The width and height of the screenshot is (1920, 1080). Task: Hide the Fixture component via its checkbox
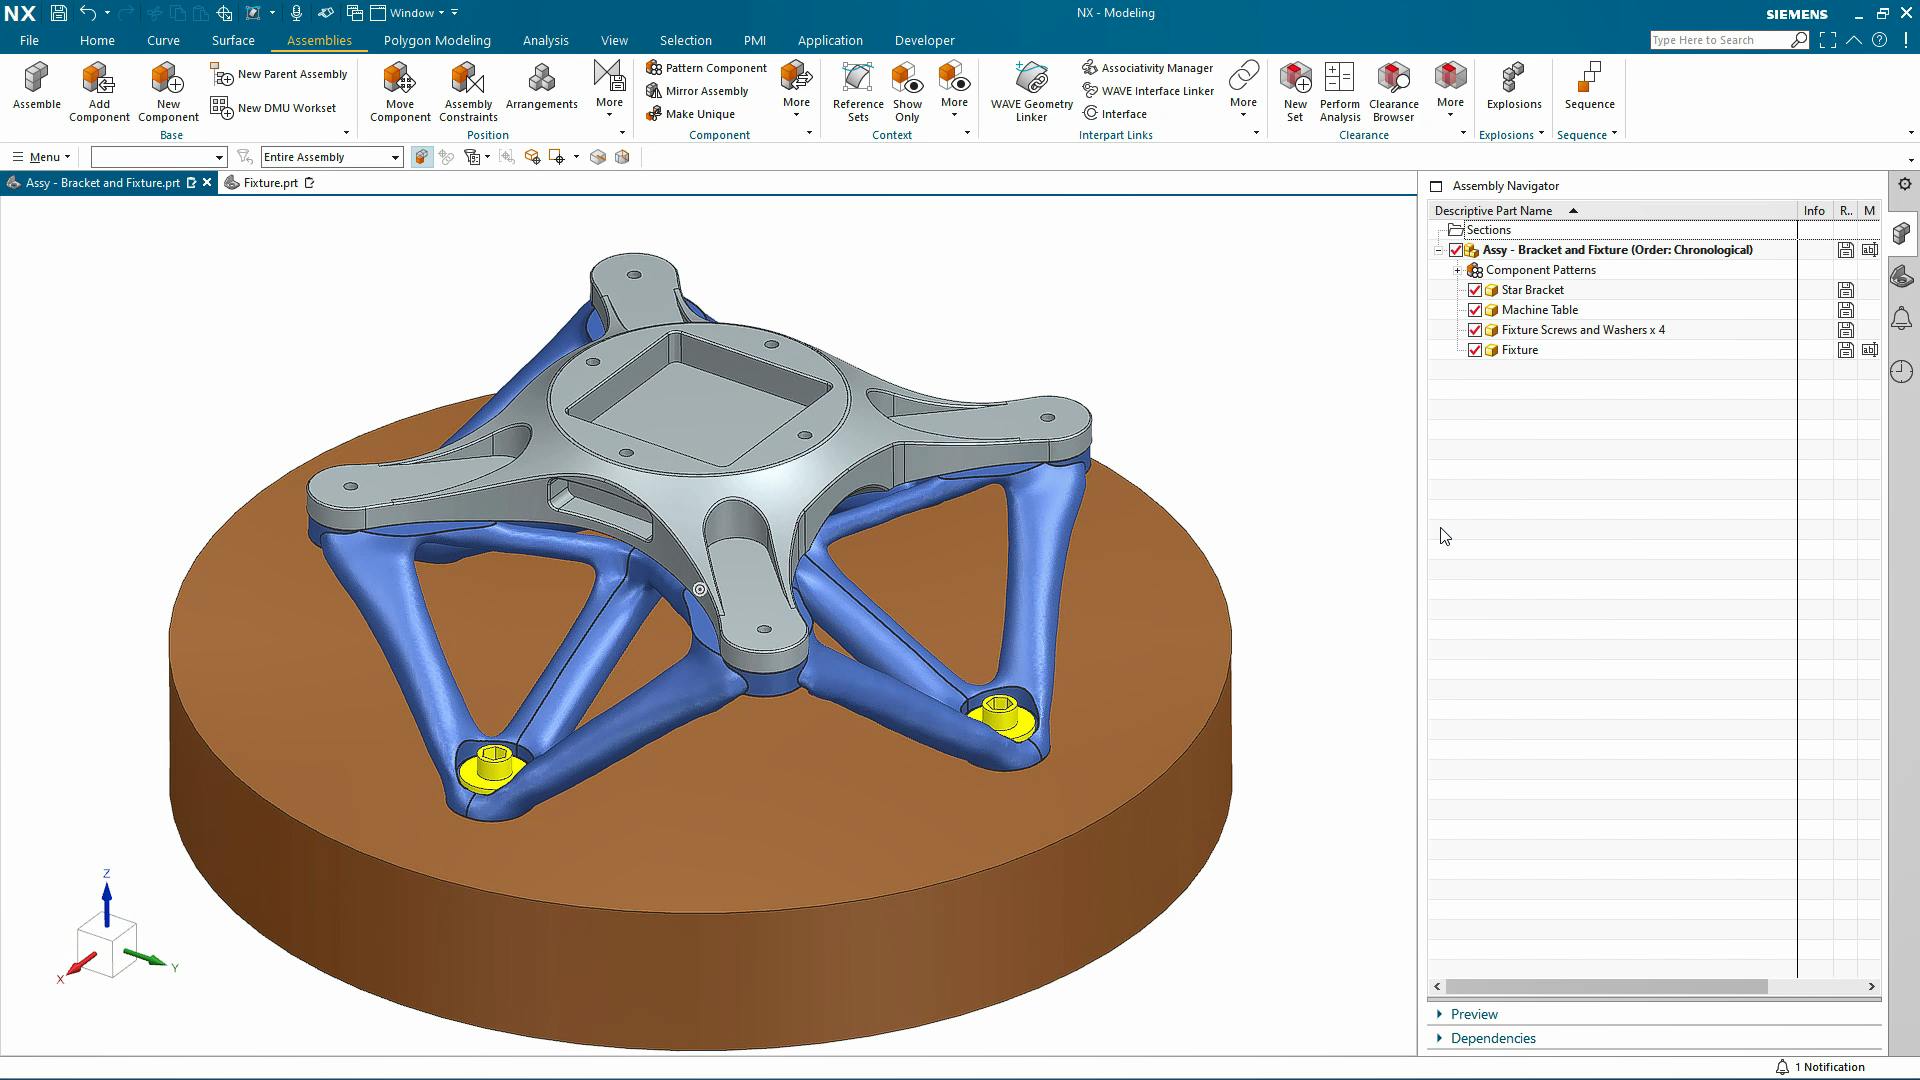pyautogui.click(x=1475, y=350)
